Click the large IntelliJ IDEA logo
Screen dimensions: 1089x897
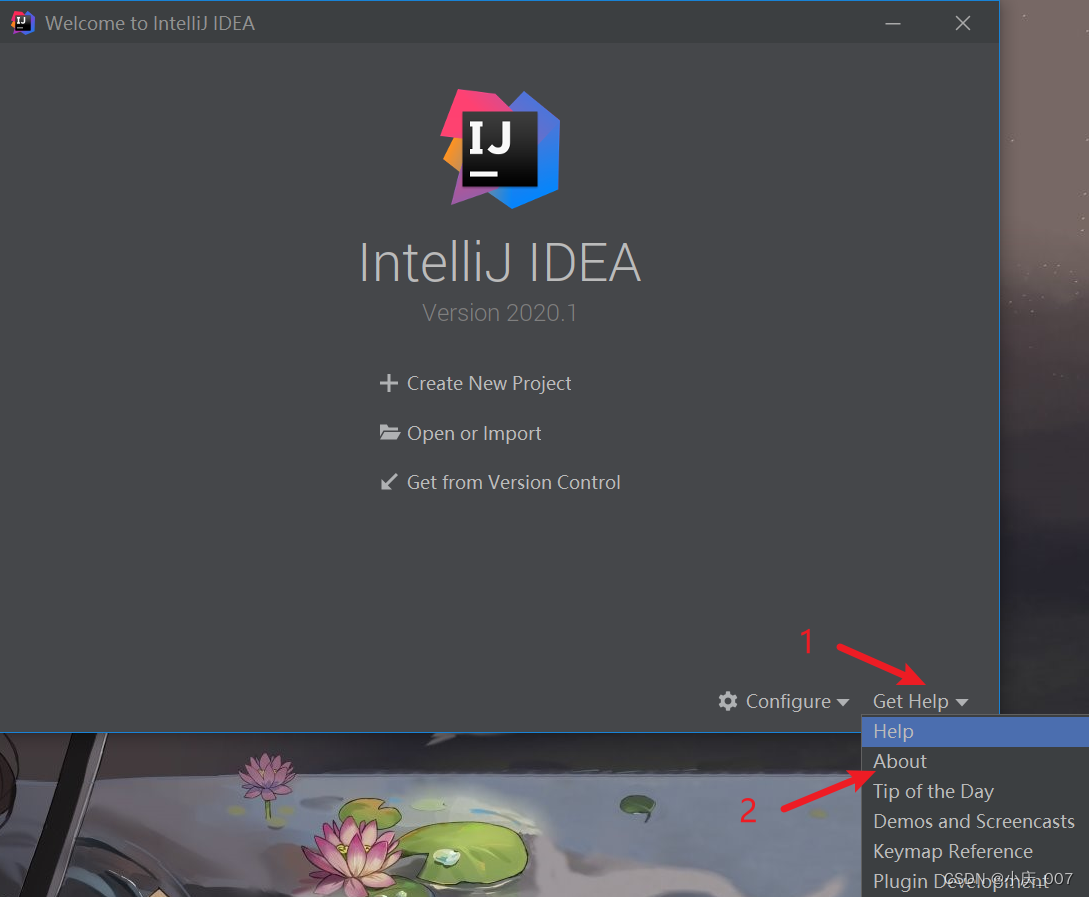(x=500, y=148)
